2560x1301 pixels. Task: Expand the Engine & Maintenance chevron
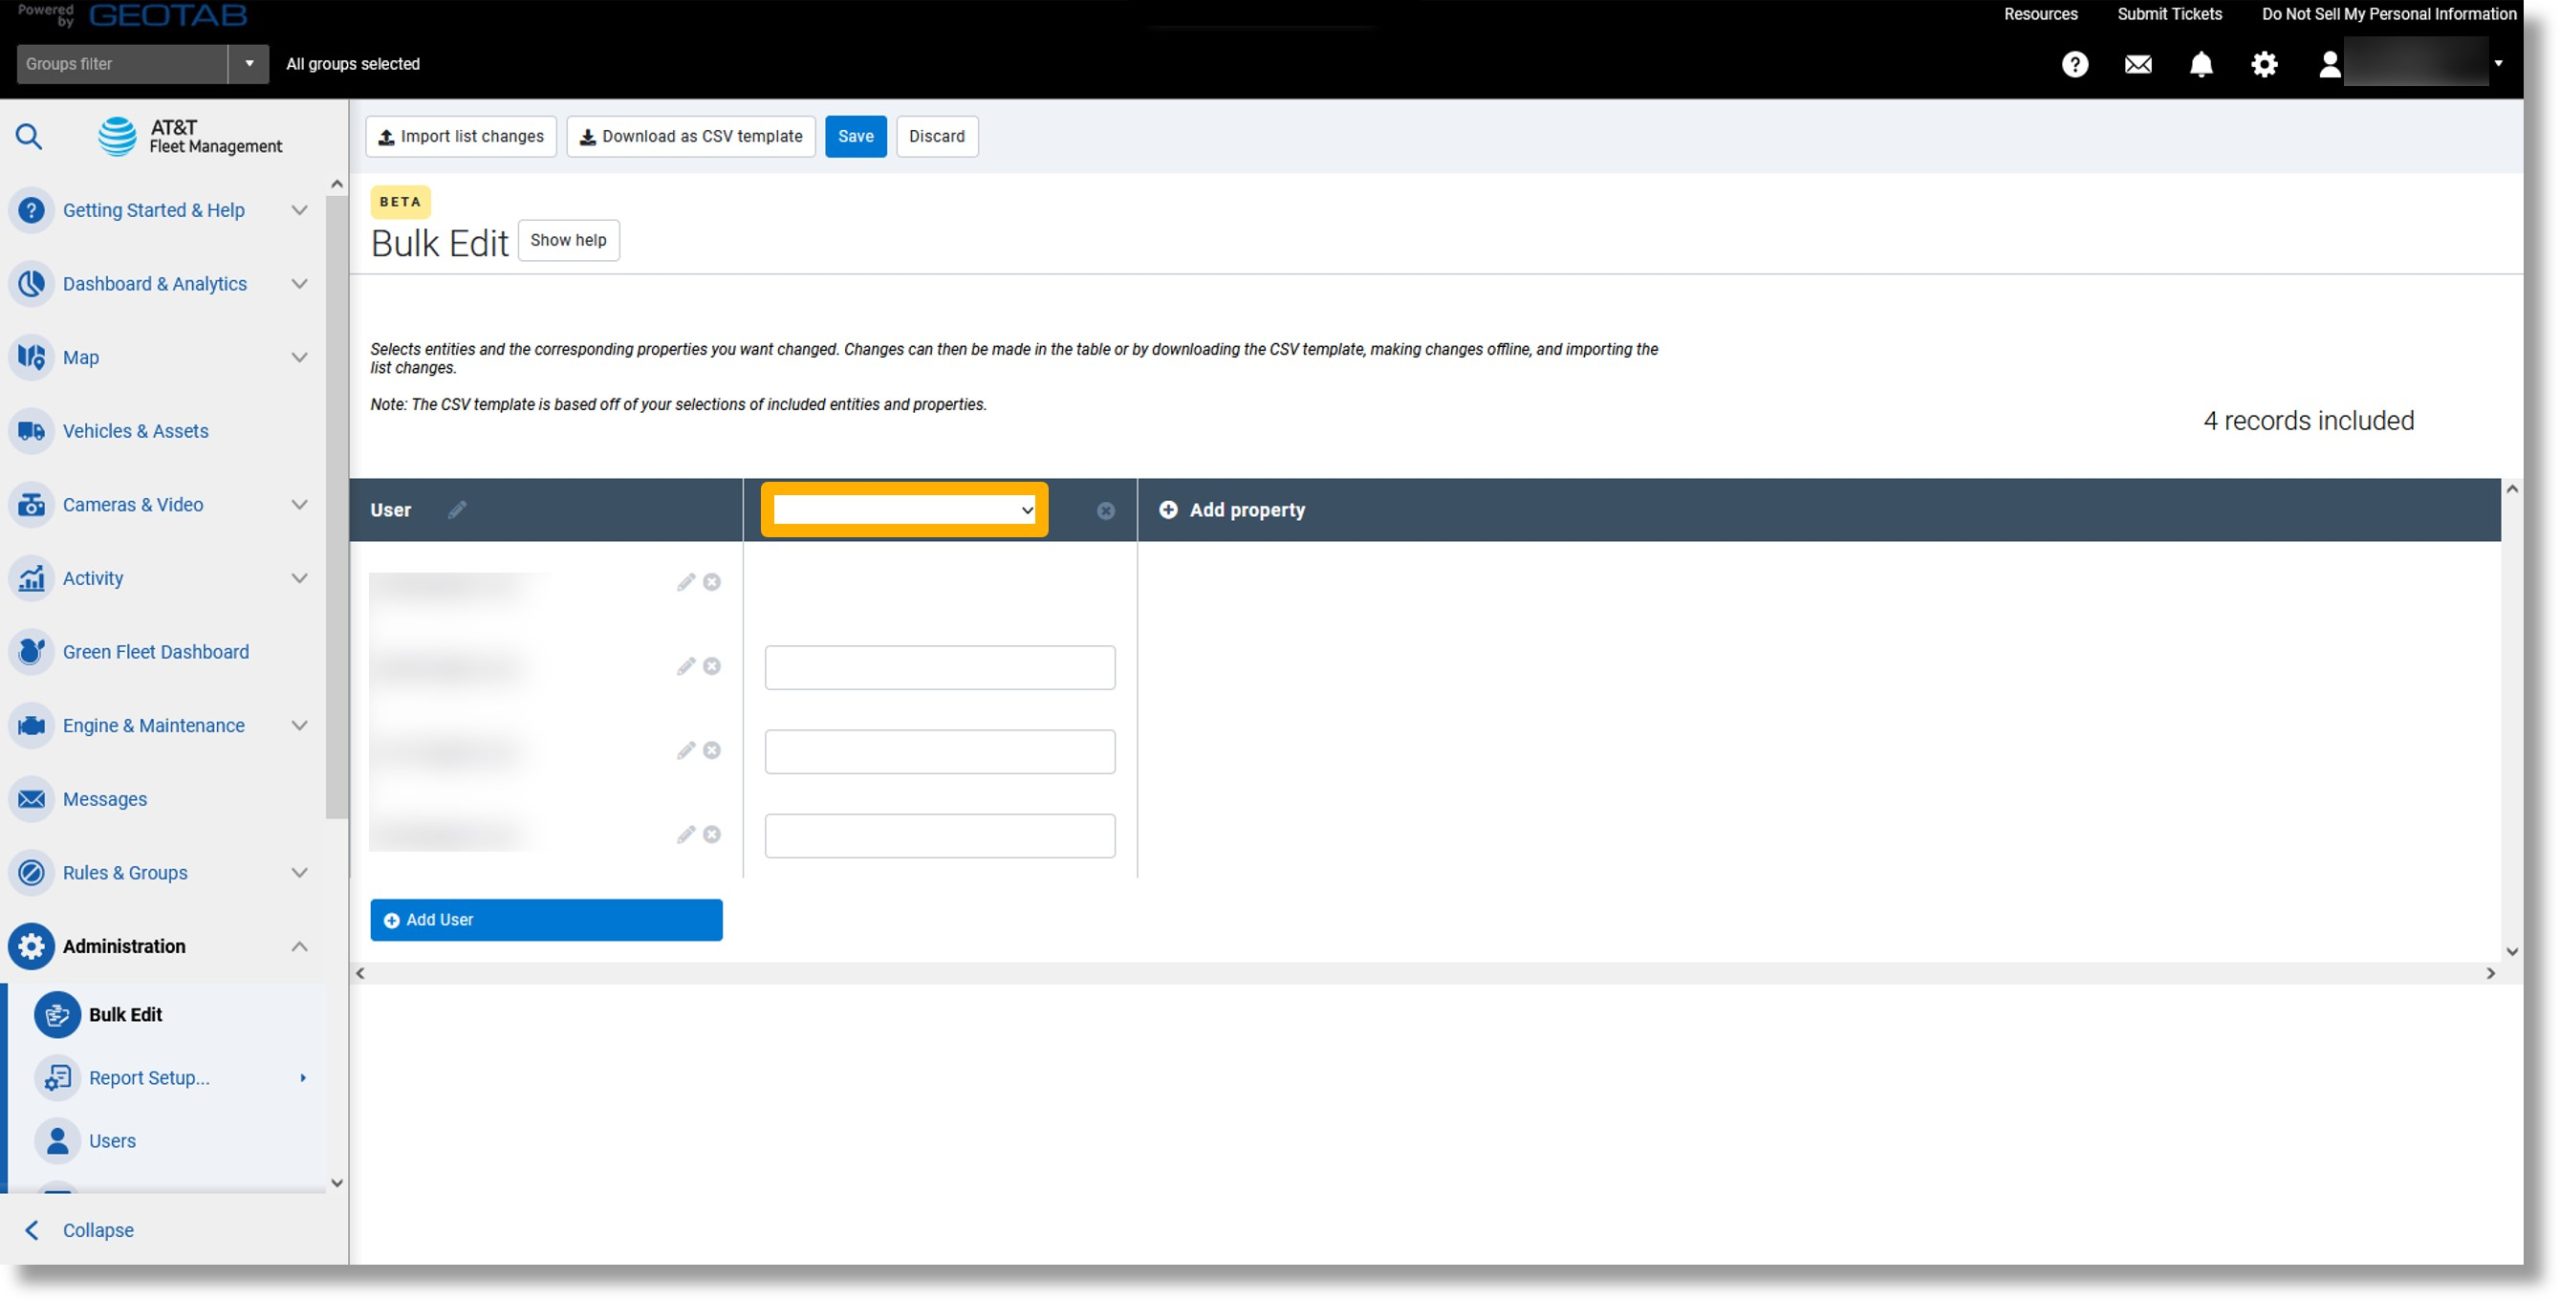[x=299, y=726]
